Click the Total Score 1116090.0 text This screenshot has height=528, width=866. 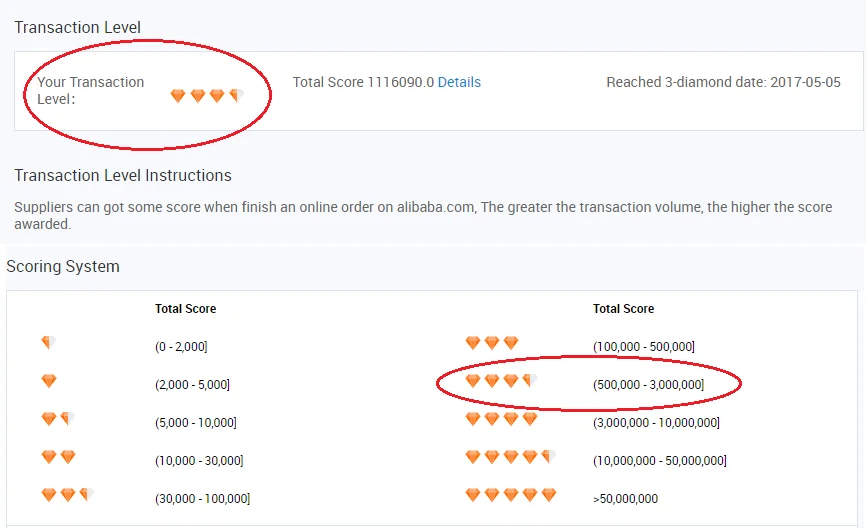click(363, 82)
